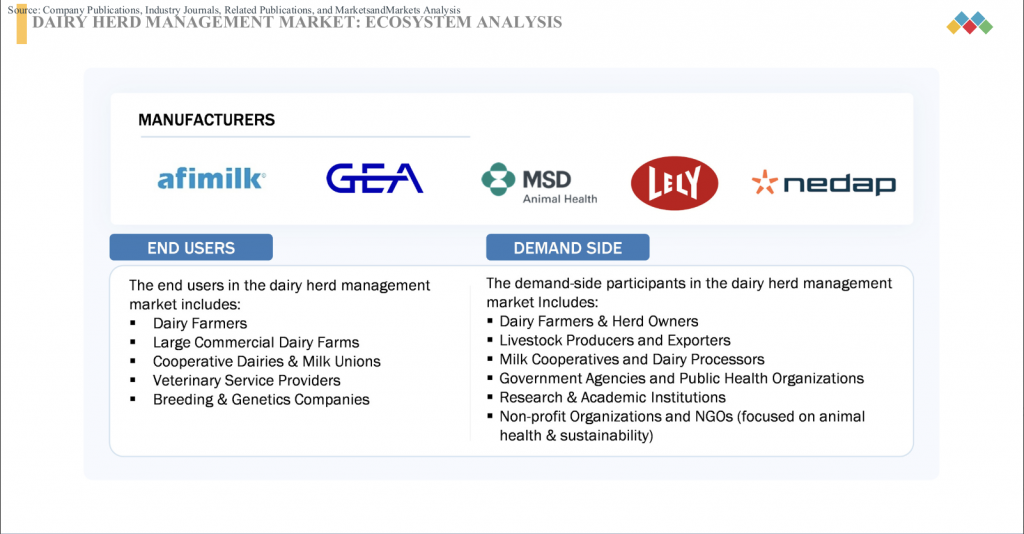Click the DEMAND SIDE header button
This screenshot has height=534, width=1024.
pyautogui.click(x=567, y=248)
